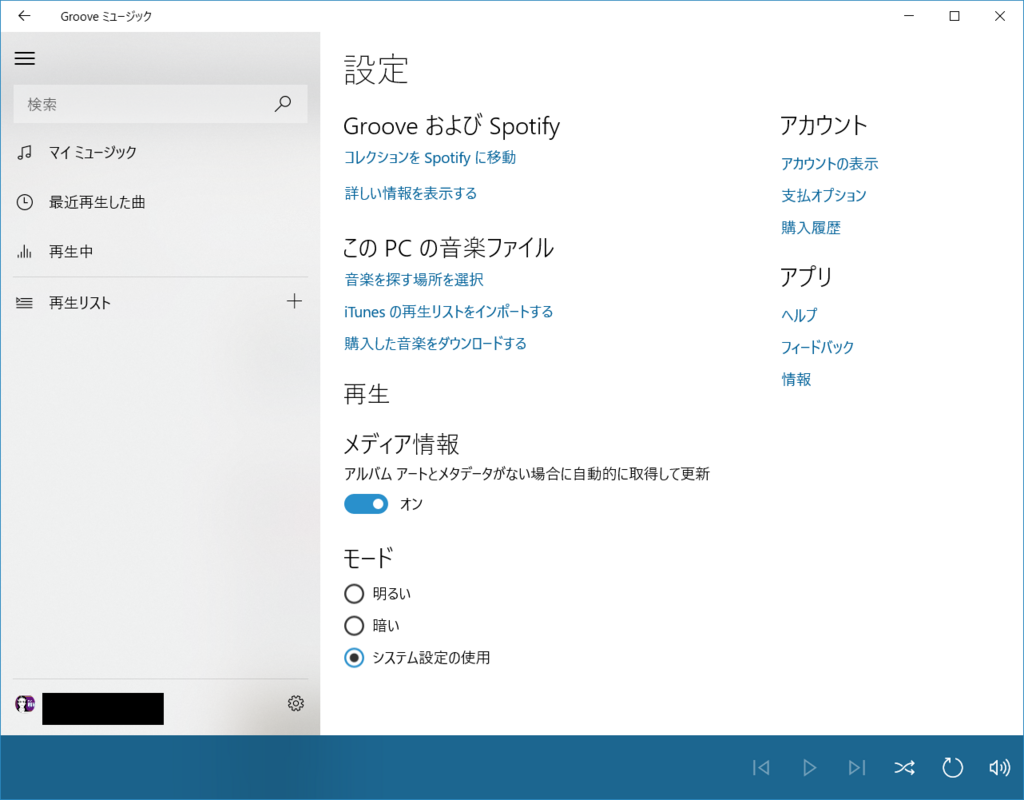1024x800 pixels.
Task: Toggle repeat playback
Action: [x=952, y=767]
